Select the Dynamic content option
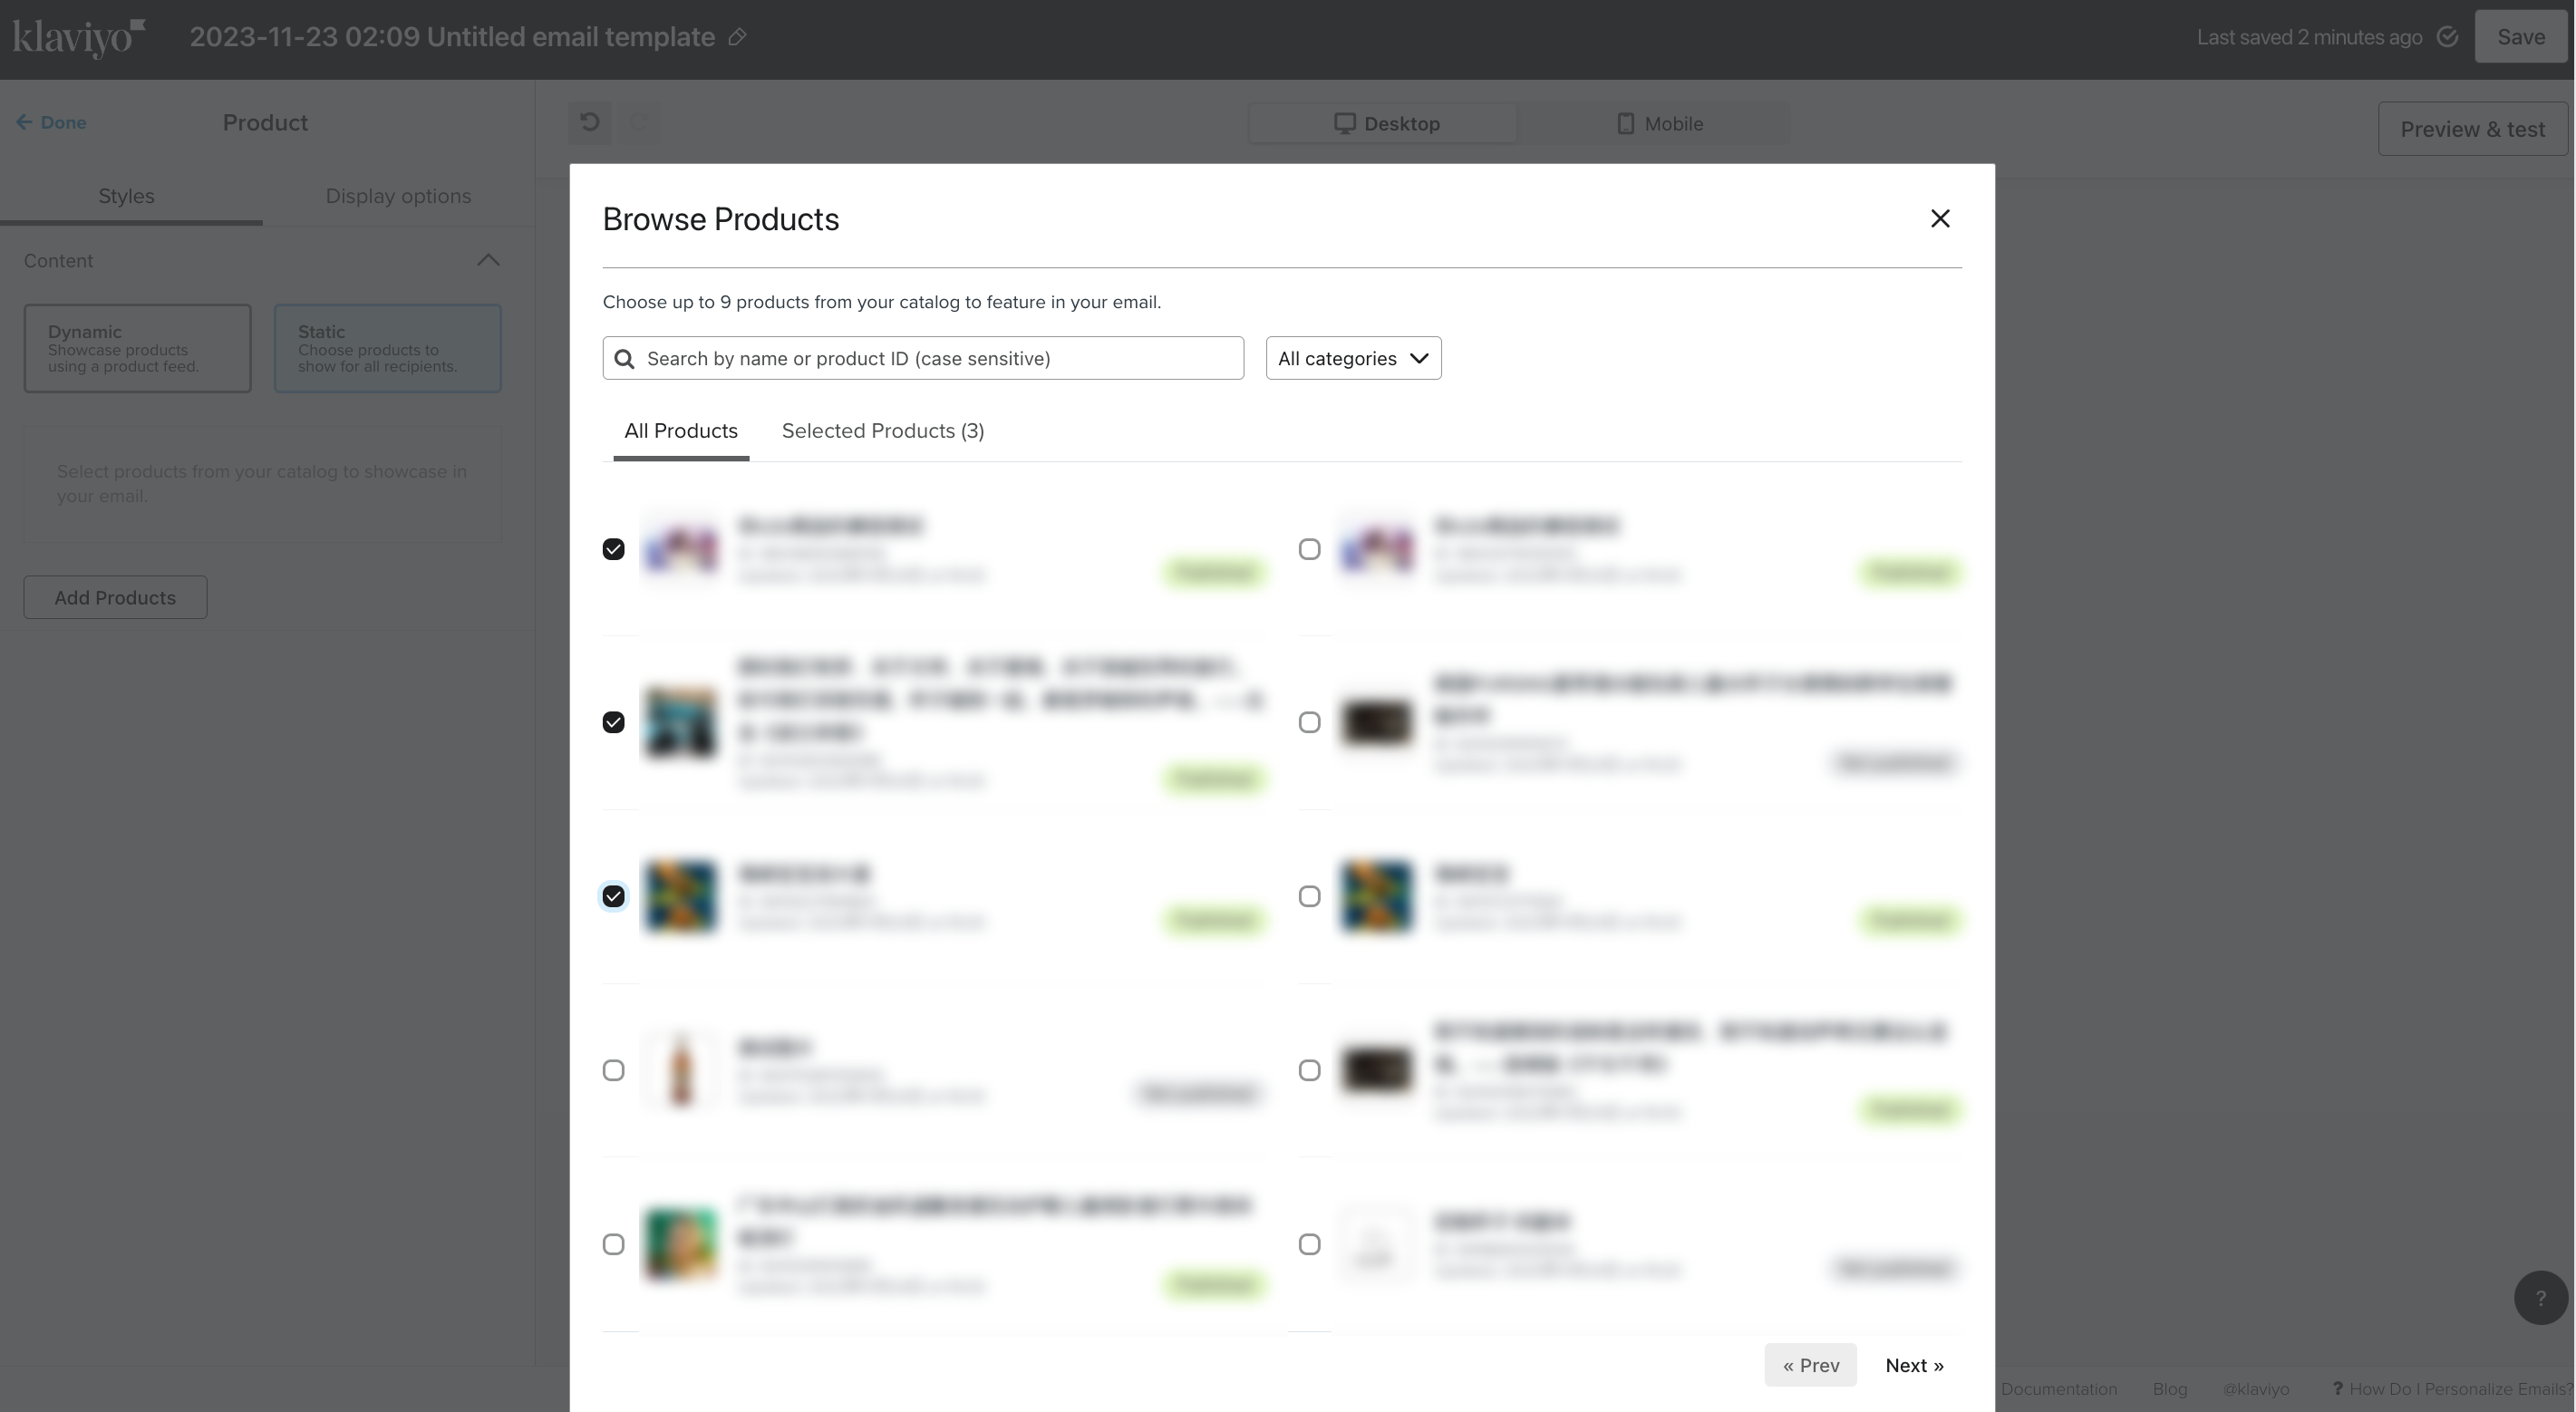The image size is (2576, 1412). 138,348
